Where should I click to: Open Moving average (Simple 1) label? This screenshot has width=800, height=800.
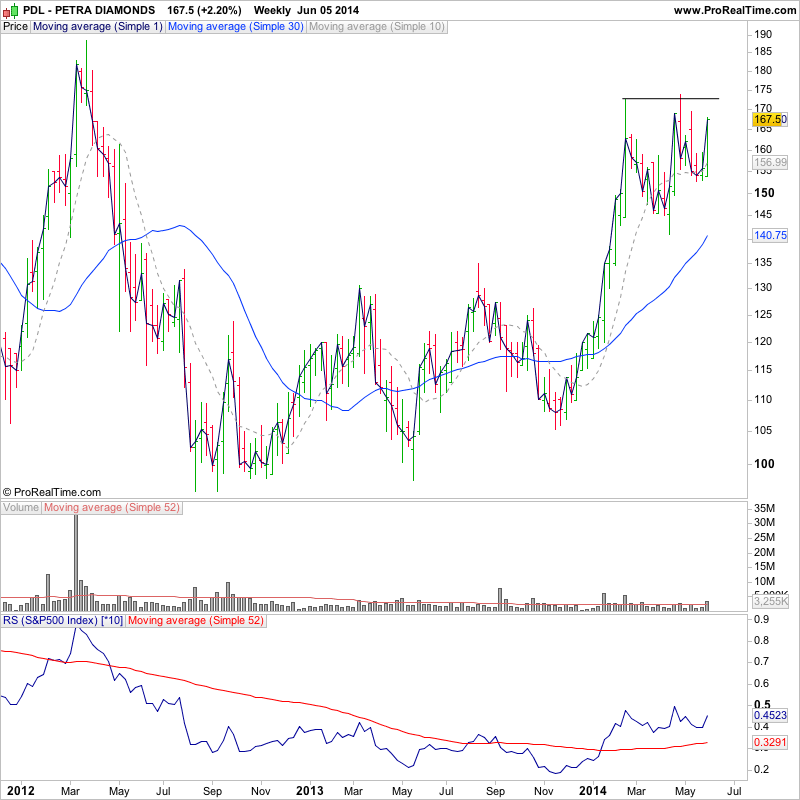[x=97, y=27]
